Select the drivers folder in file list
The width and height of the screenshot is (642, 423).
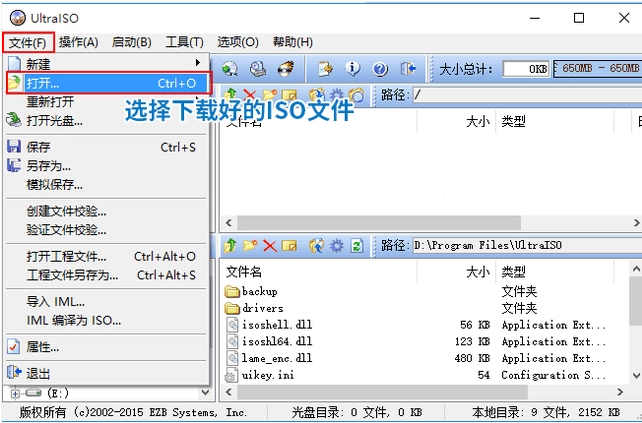tap(262, 308)
